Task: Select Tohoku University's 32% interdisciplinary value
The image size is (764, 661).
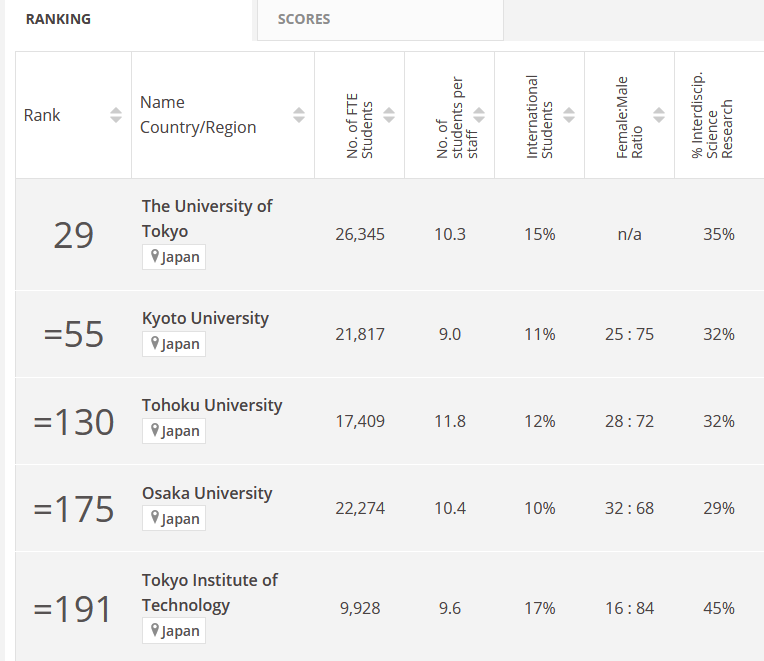Action: tap(719, 421)
